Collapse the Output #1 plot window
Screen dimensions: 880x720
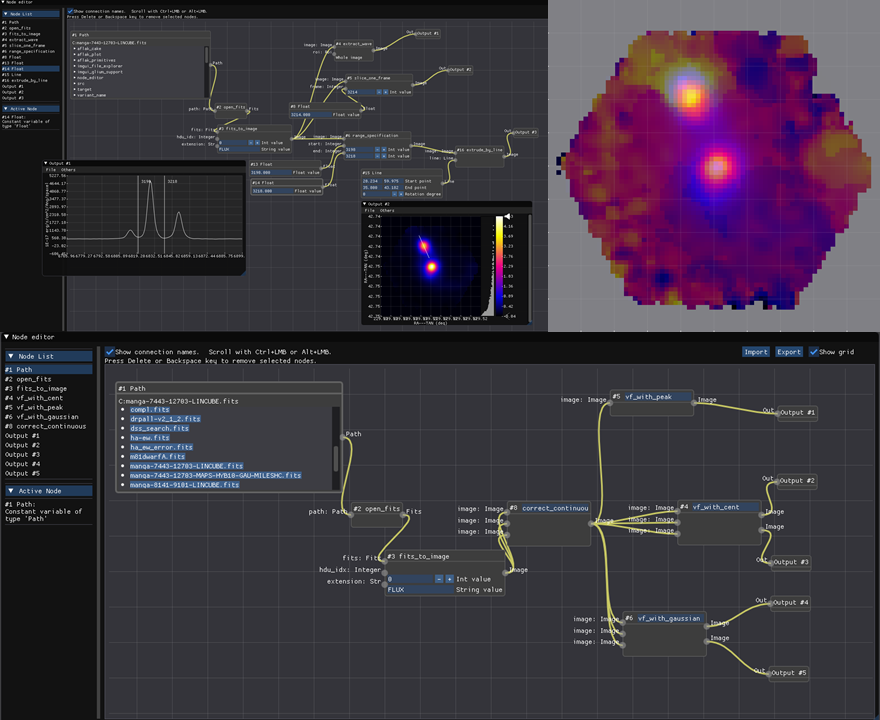pos(47,162)
